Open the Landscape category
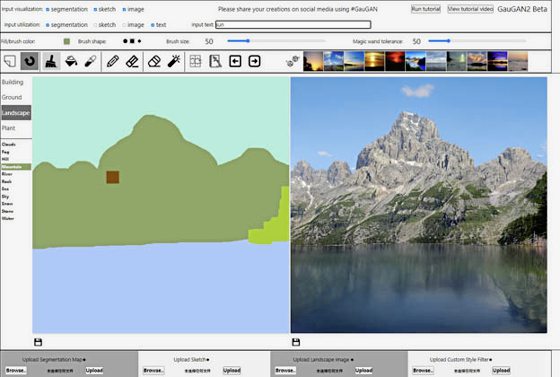Screen dimensions: 560x377 (16, 112)
